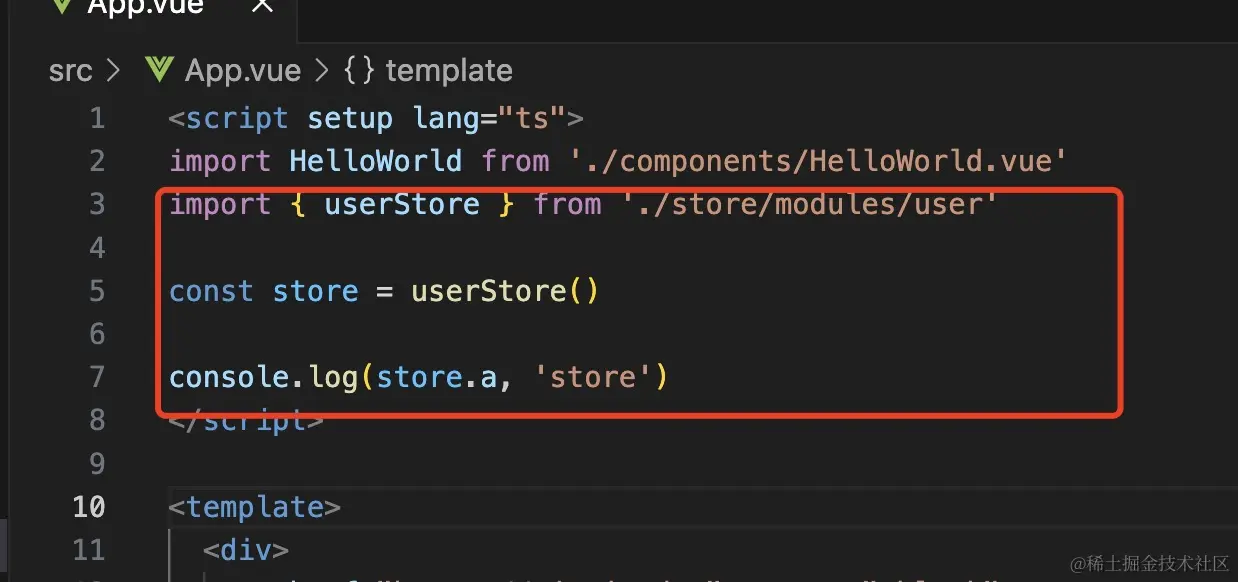Click the Vue logo icon in tab

(62, 5)
